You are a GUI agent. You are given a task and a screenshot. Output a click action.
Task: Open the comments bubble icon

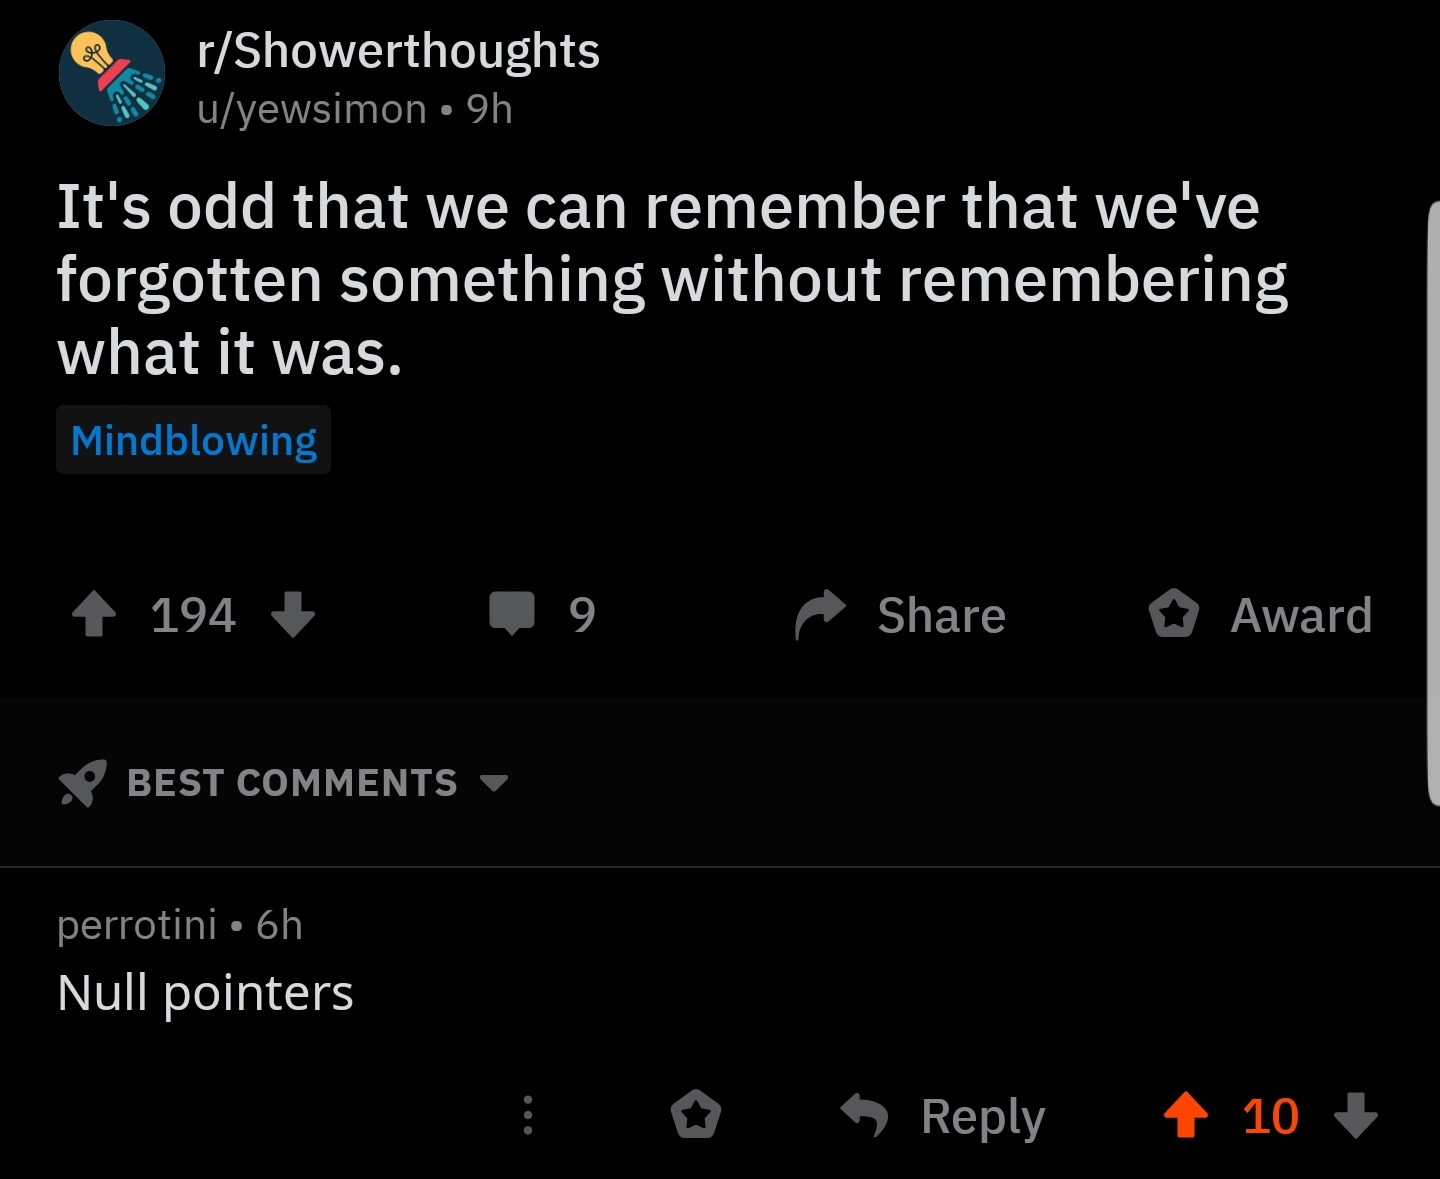pos(512,614)
